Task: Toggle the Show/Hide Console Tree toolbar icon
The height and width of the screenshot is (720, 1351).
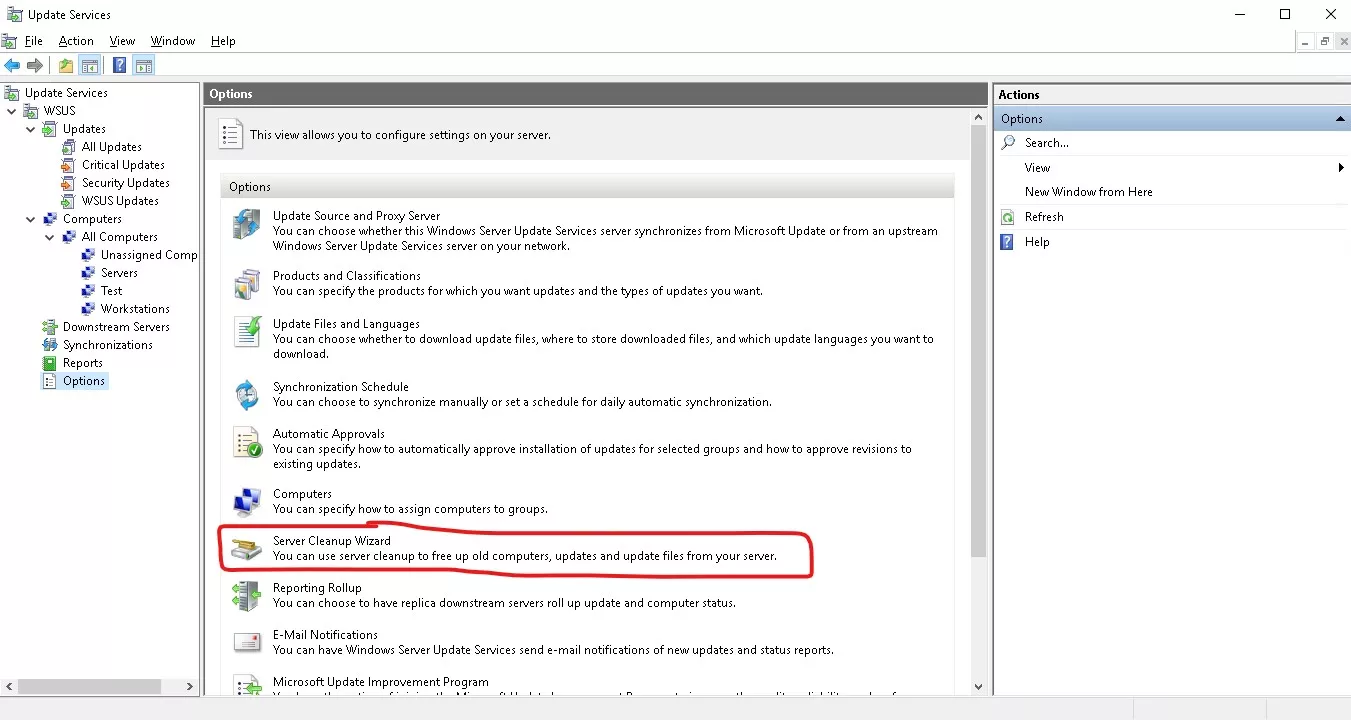Action: [89, 66]
